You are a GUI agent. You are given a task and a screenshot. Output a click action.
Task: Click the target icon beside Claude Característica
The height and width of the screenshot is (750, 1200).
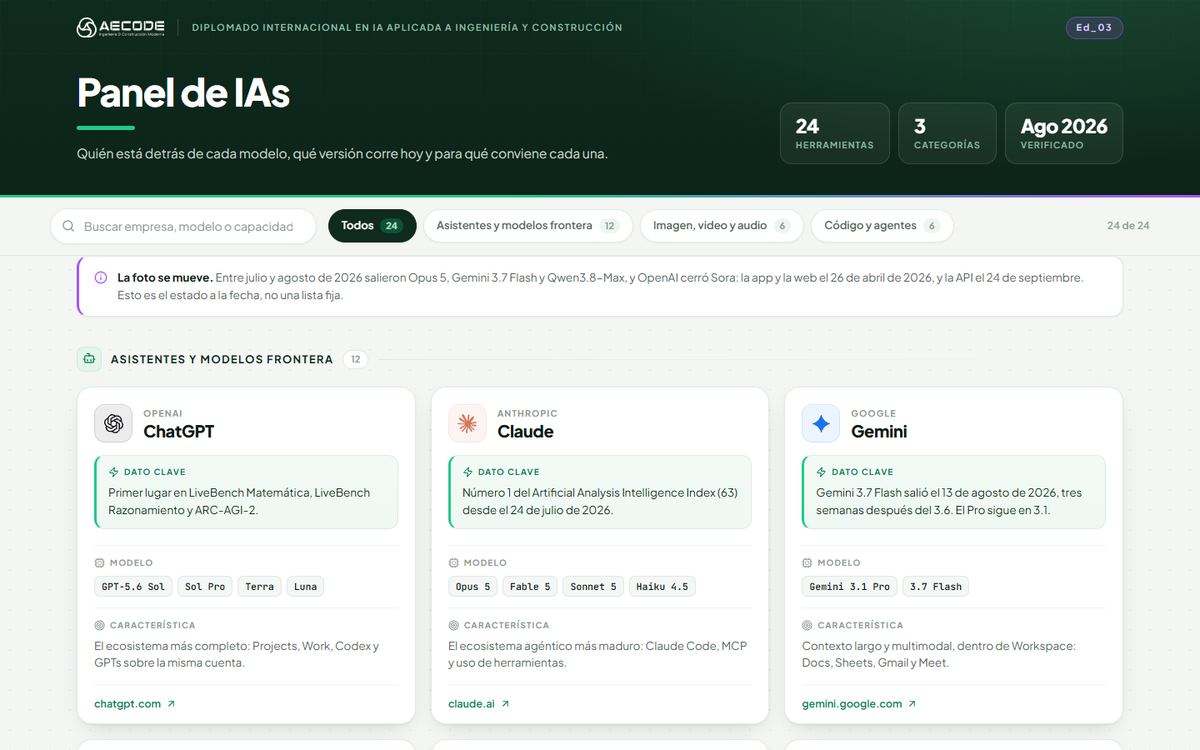pyautogui.click(x=454, y=625)
